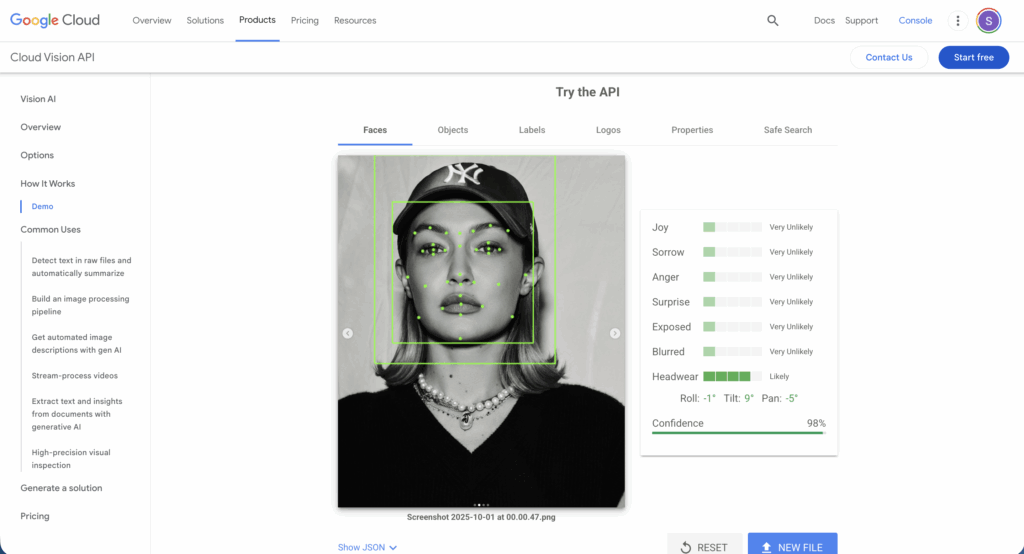The height and width of the screenshot is (554, 1024).
Task: Switch to the Objects tab
Action: tap(453, 130)
